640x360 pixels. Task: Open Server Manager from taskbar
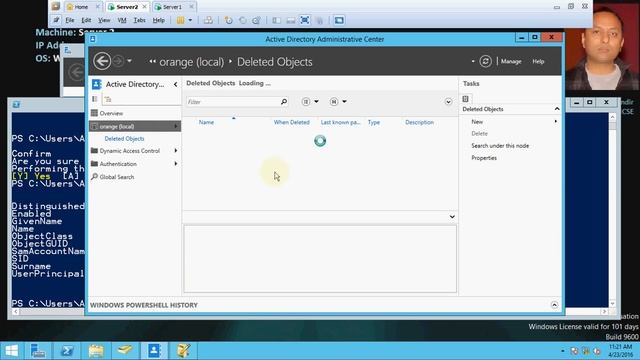pos(38,351)
